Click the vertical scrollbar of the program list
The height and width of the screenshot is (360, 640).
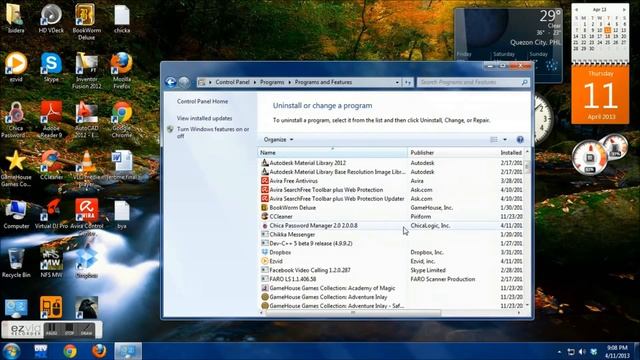coord(527,229)
